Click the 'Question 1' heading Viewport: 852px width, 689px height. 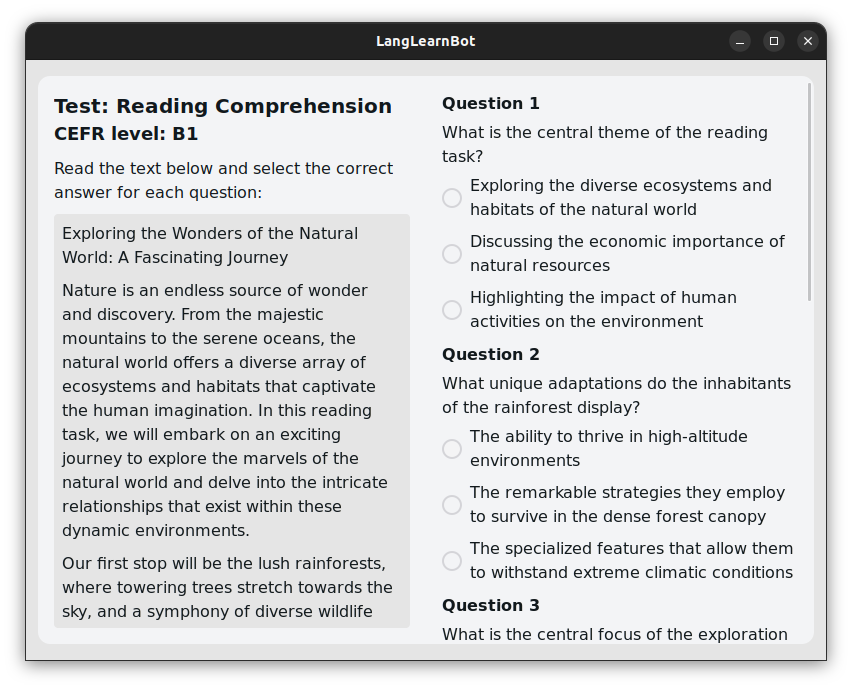(x=491, y=103)
